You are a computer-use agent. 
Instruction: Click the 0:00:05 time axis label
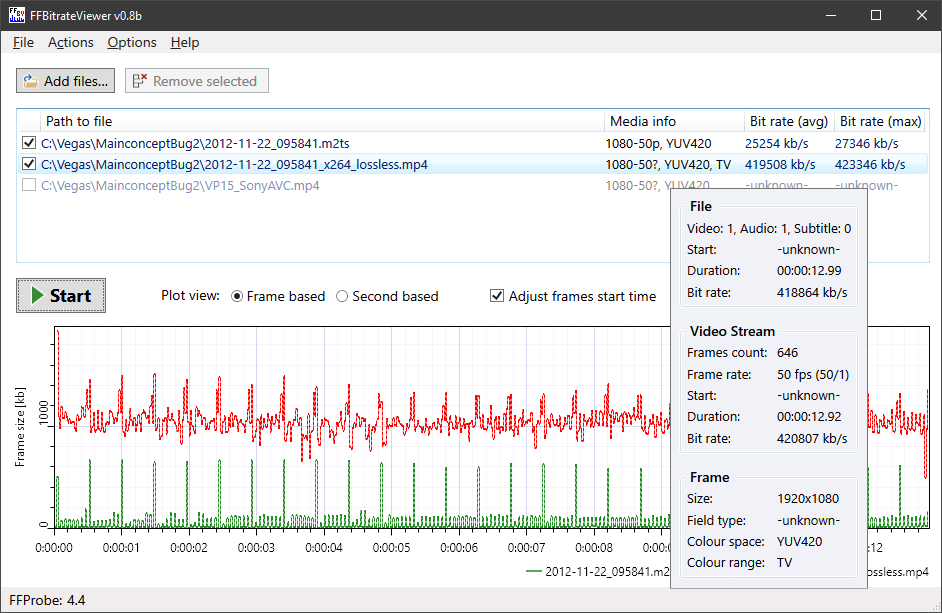click(392, 547)
